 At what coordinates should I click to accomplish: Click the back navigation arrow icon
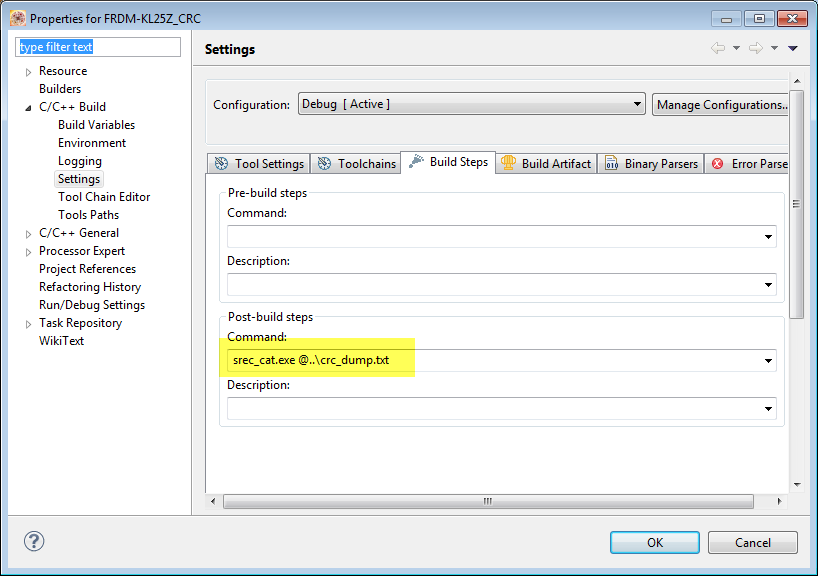click(x=718, y=48)
